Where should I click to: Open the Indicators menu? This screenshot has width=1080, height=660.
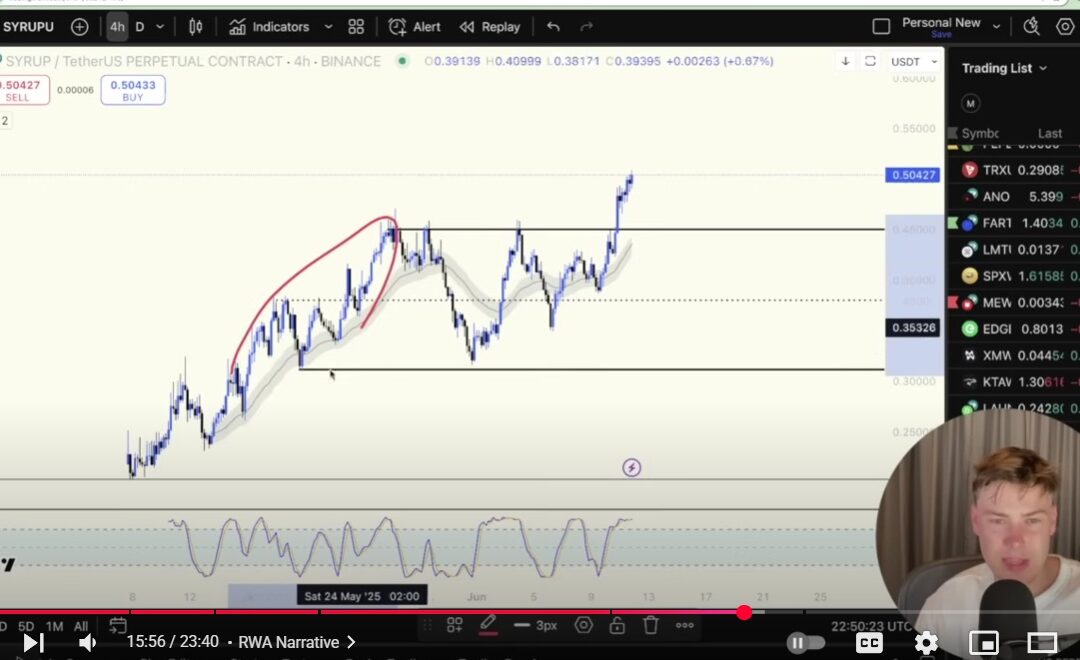pyautogui.click(x=269, y=27)
